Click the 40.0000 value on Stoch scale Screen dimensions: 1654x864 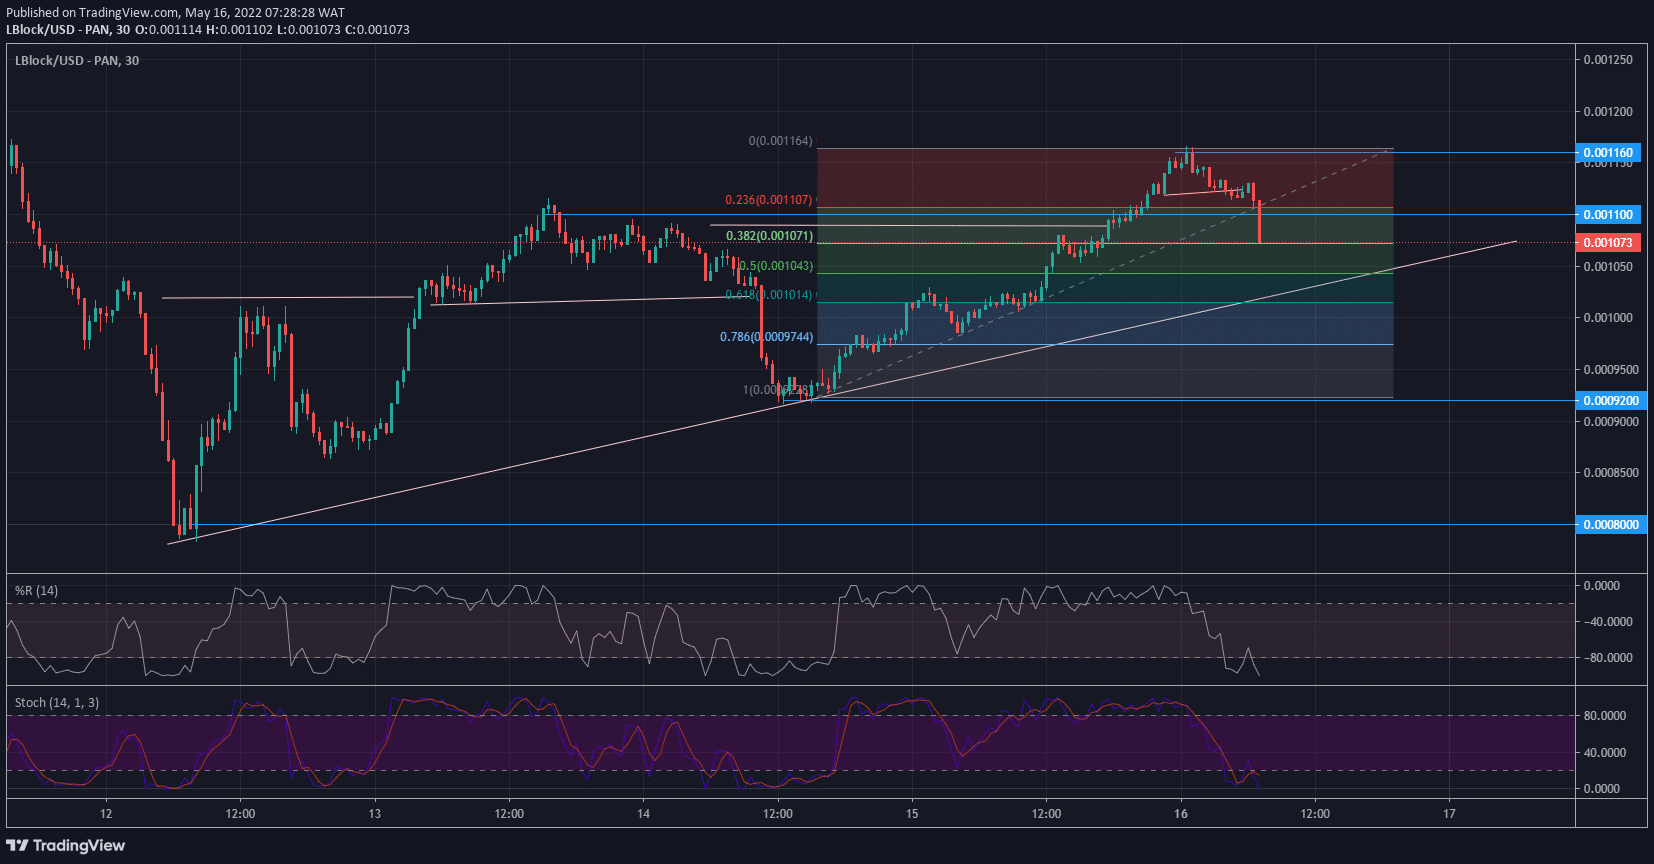point(1605,753)
